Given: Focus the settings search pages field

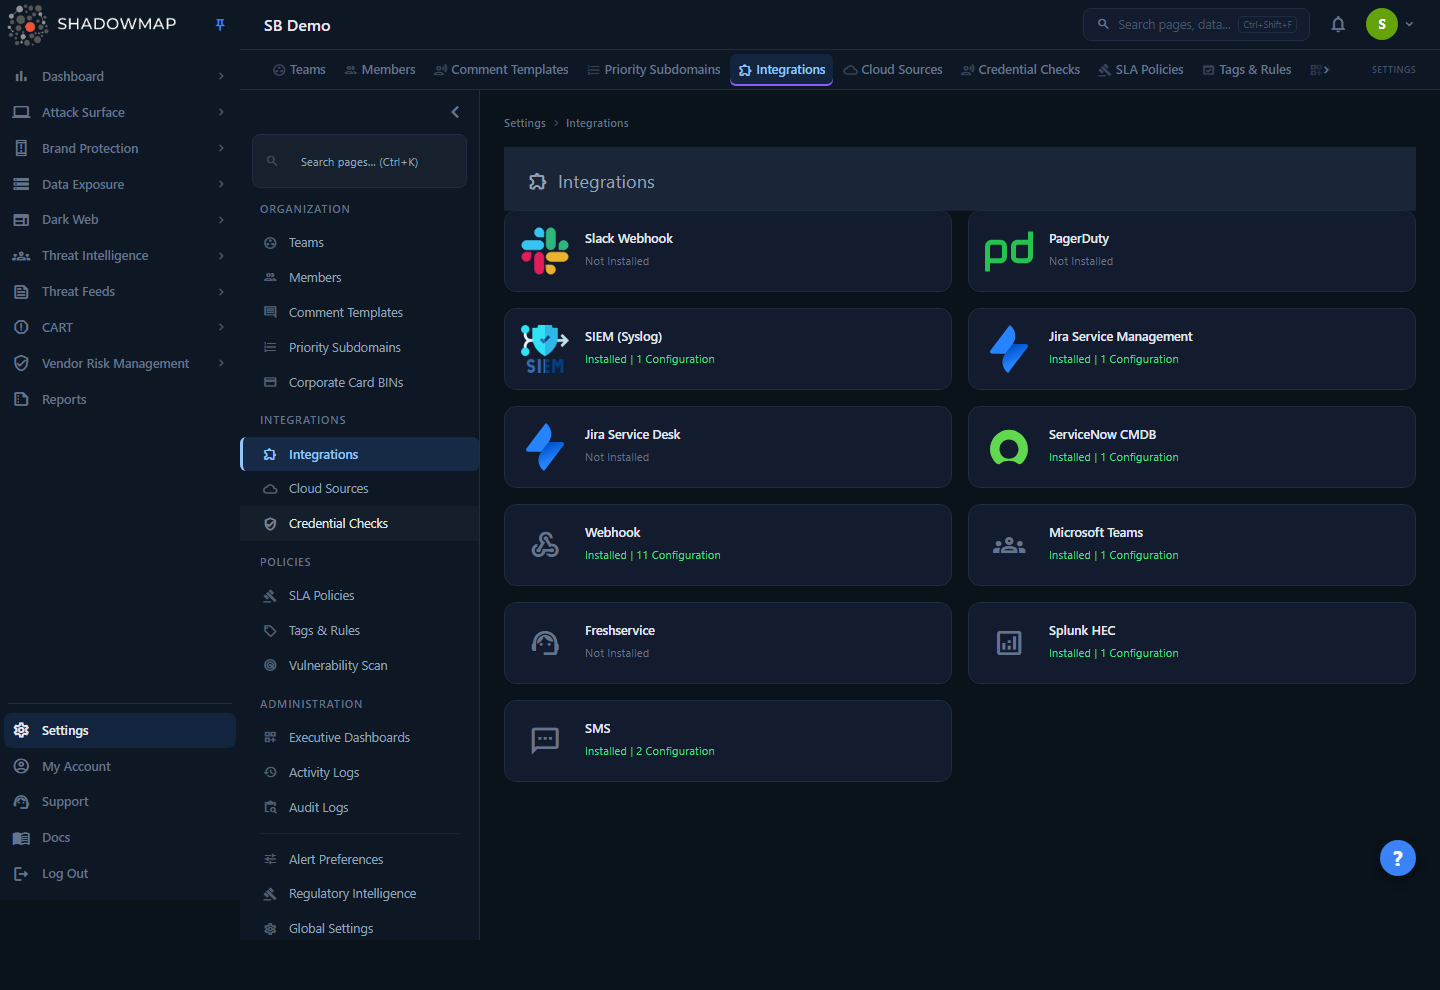Looking at the screenshot, I should point(359,161).
